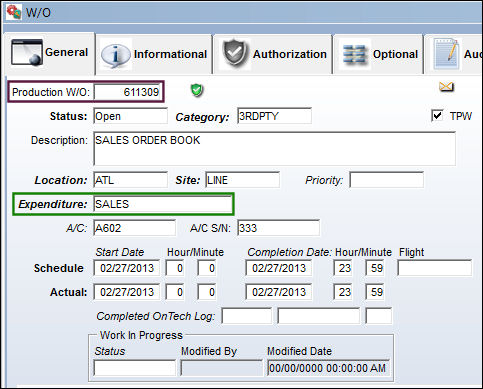This screenshot has height=389, width=483.
Task: Click the Actual completion Hour field 23
Action: (x=343, y=292)
